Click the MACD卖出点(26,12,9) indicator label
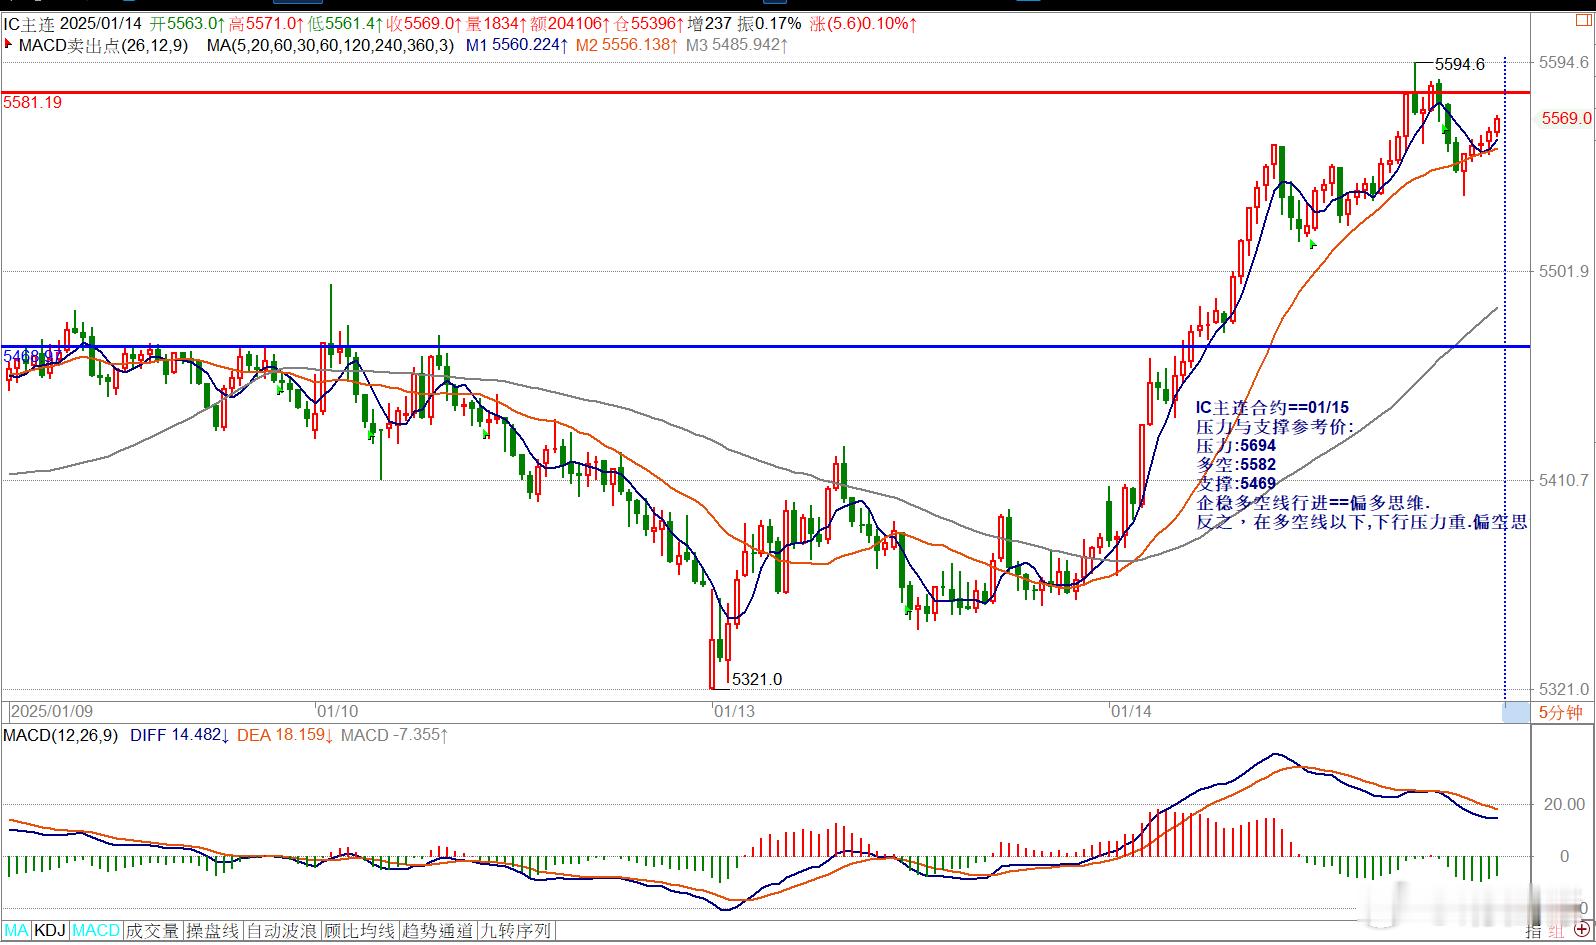The width and height of the screenshot is (1596, 945). coord(103,45)
